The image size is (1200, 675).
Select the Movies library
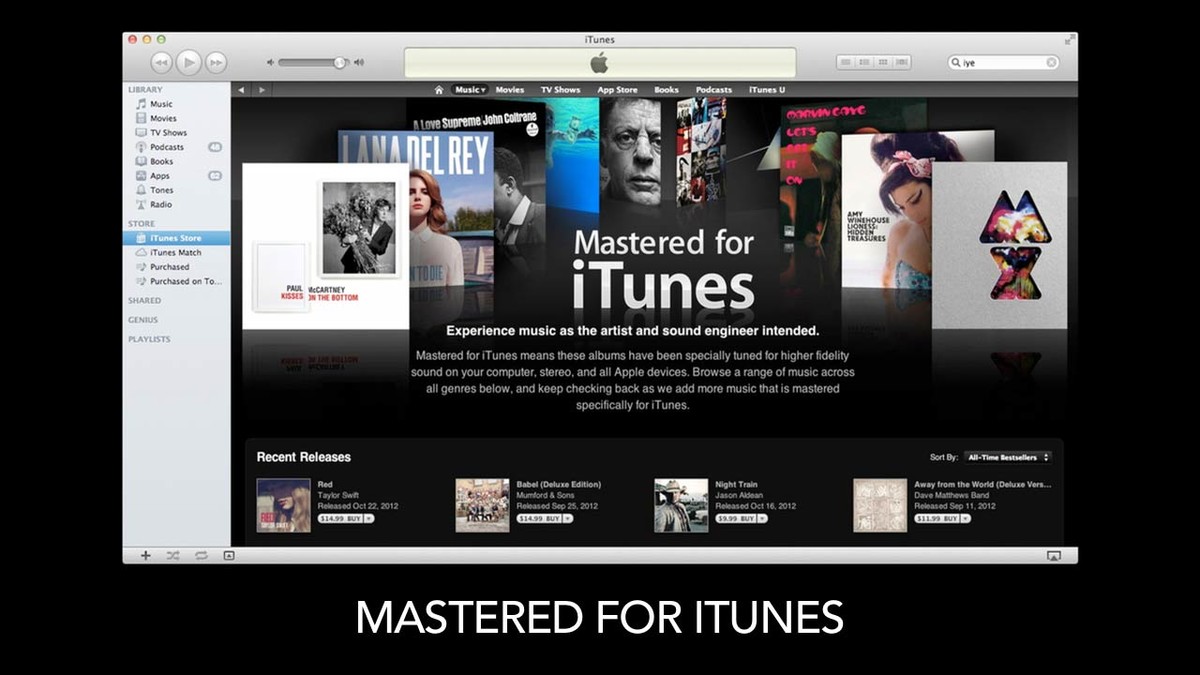coord(161,118)
